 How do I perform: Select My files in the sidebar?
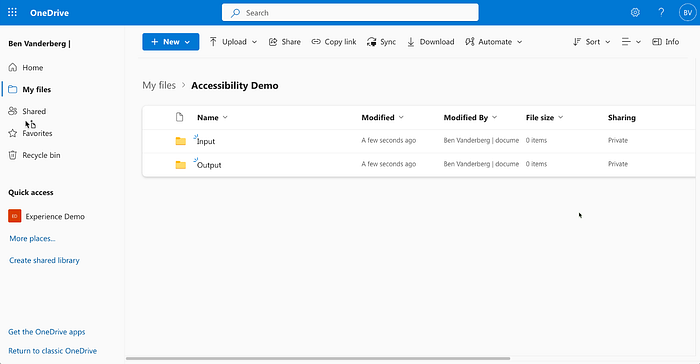[37, 89]
